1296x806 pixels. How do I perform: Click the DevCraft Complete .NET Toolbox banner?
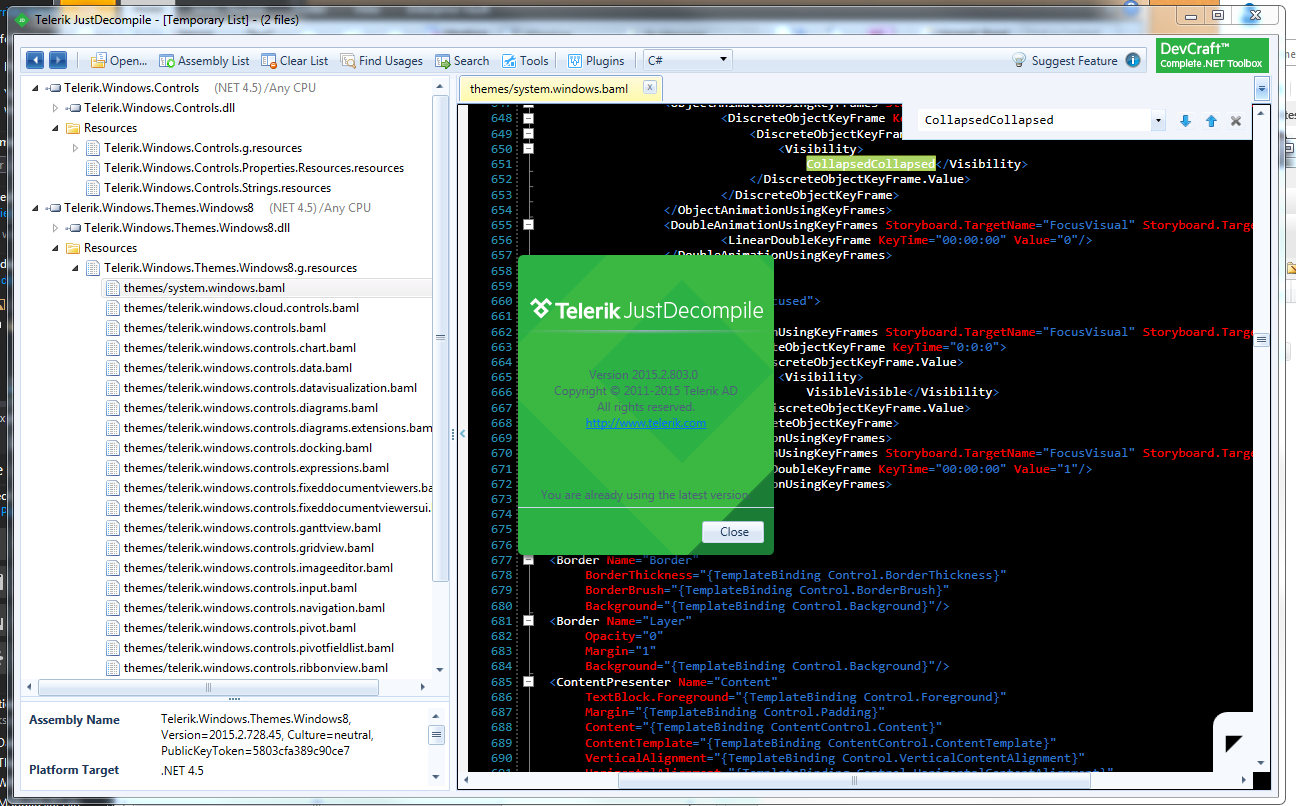pyautogui.click(x=1212, y=55)
